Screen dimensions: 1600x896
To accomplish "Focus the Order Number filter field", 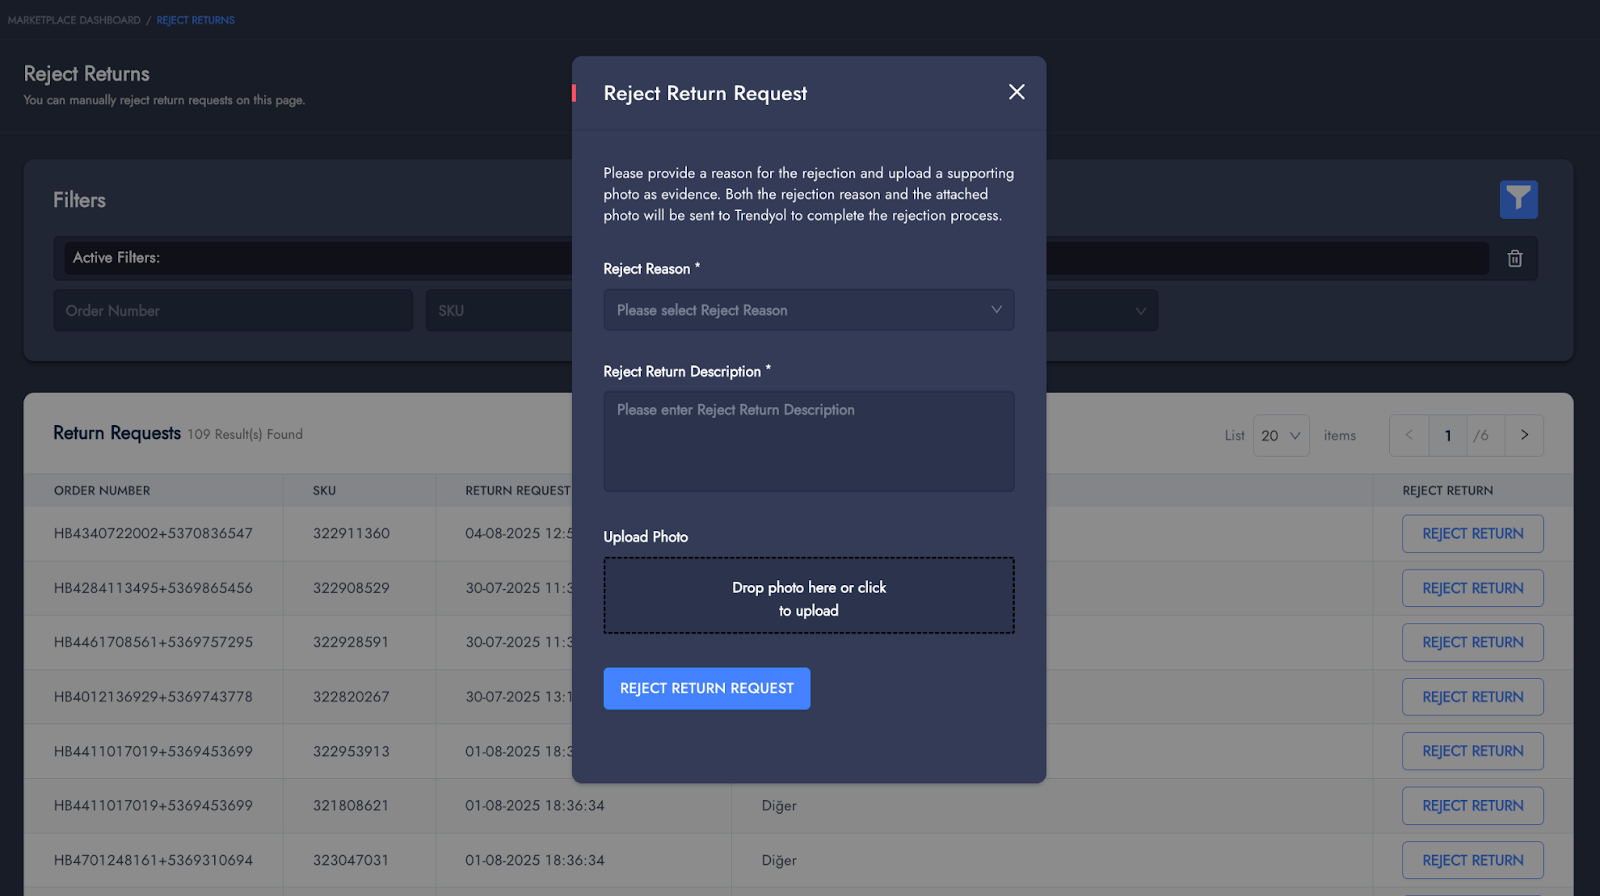I will point(232,311).
